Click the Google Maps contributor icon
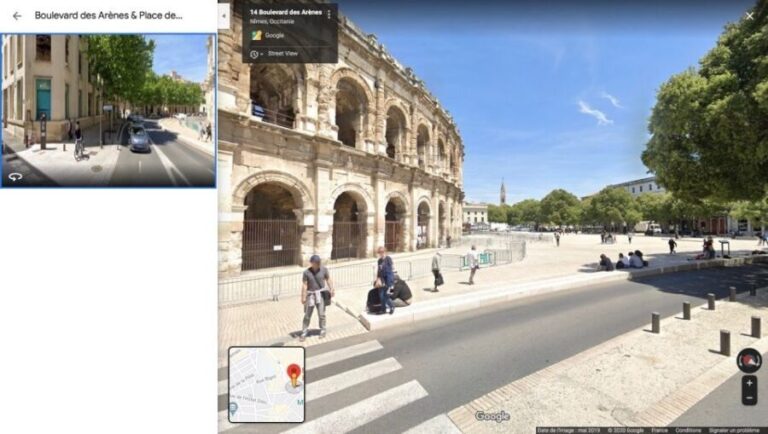 256,35
